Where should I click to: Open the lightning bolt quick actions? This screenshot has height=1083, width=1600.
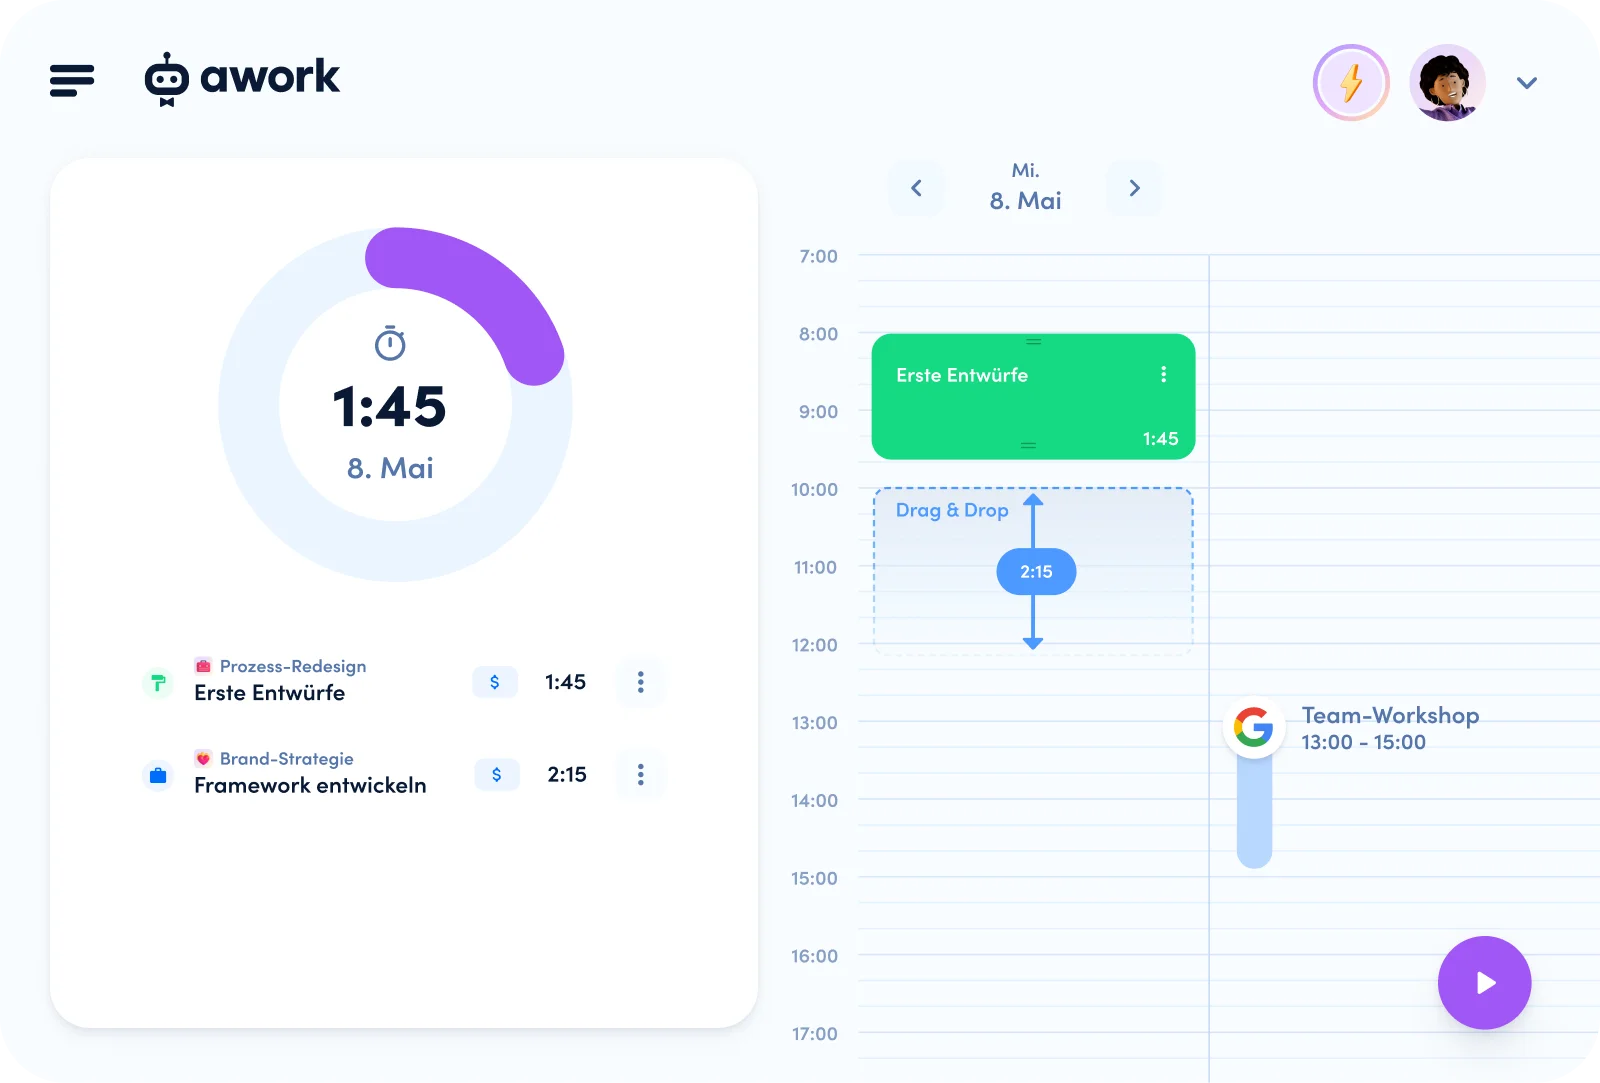(1351, 83)
